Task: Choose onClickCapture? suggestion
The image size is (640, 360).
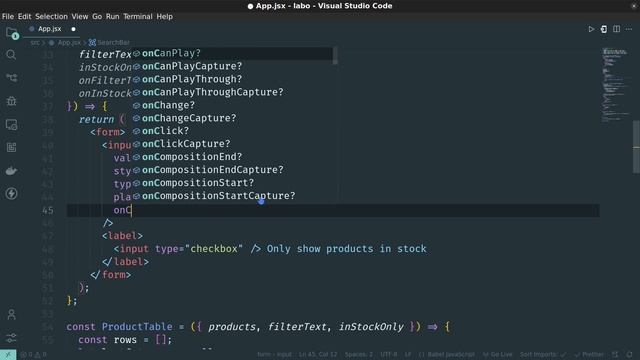Action: click(x=233, y=144)
